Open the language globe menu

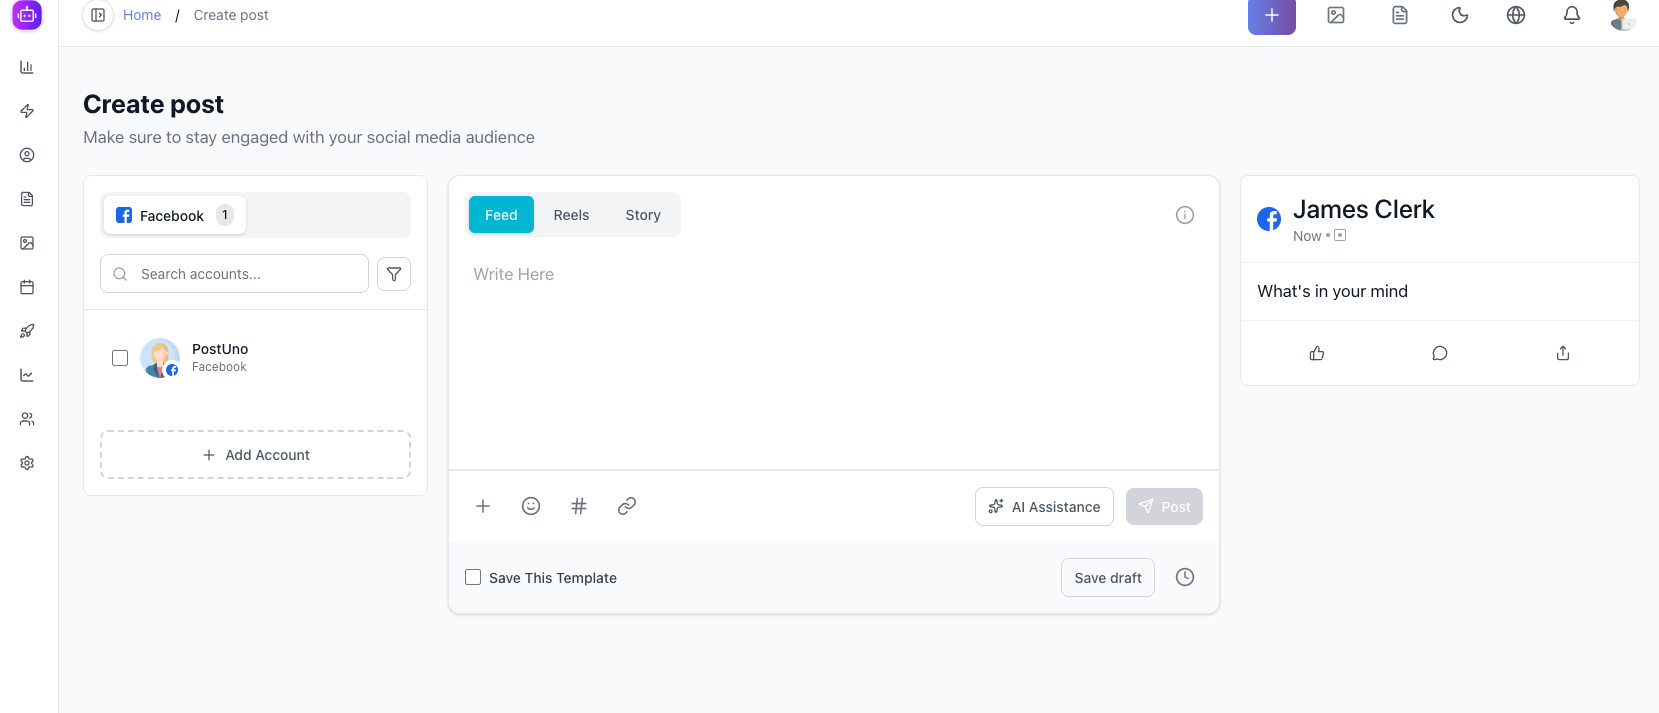[1516, 15]
